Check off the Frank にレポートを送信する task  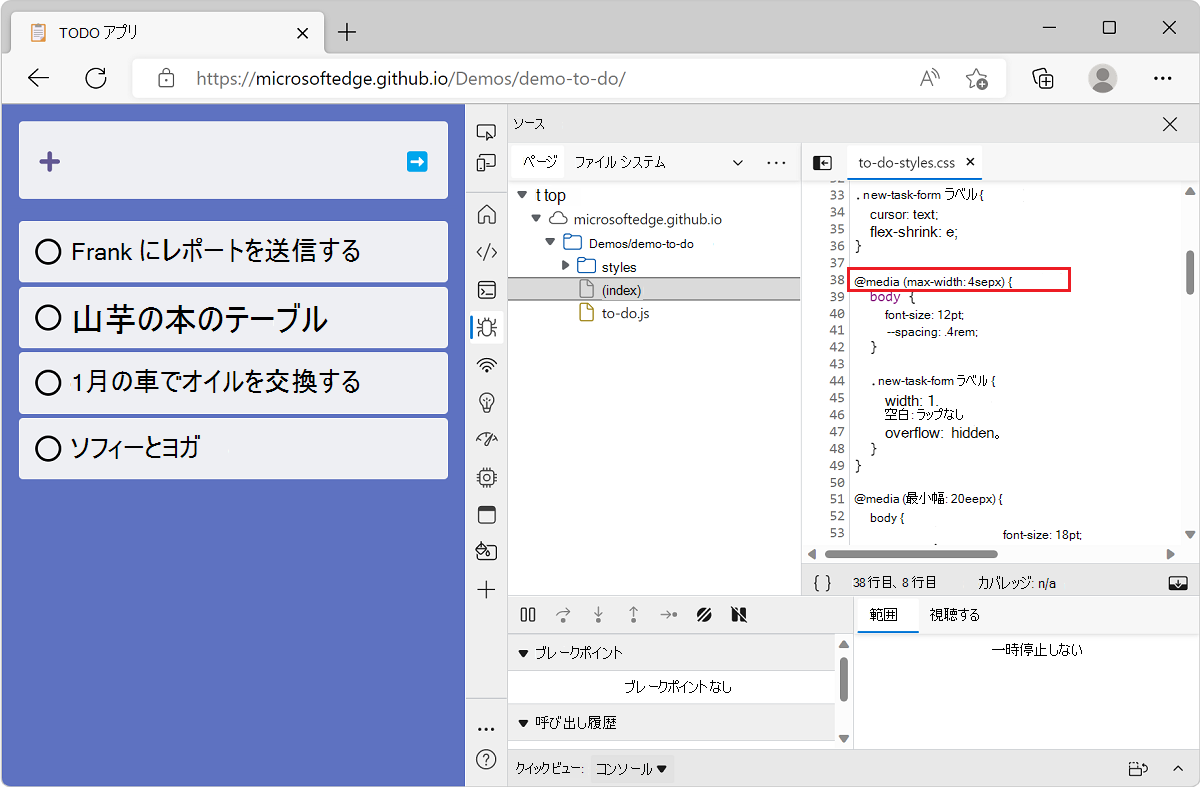[48, 252]
